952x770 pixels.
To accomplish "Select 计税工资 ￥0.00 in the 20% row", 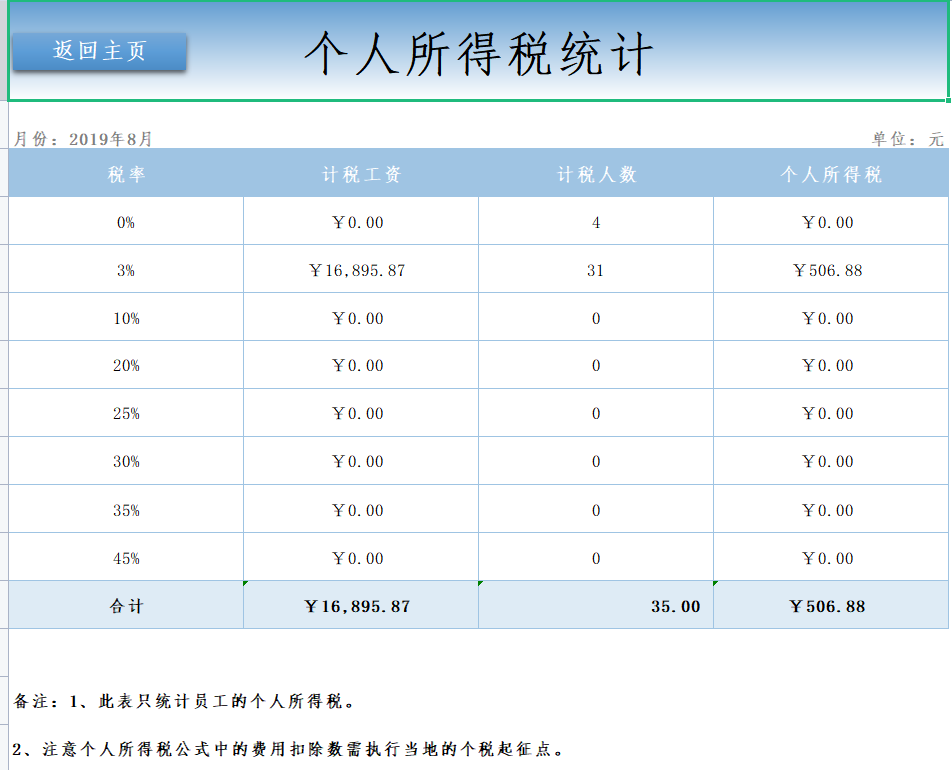I will pyautogui.click(x=361, y=365).
